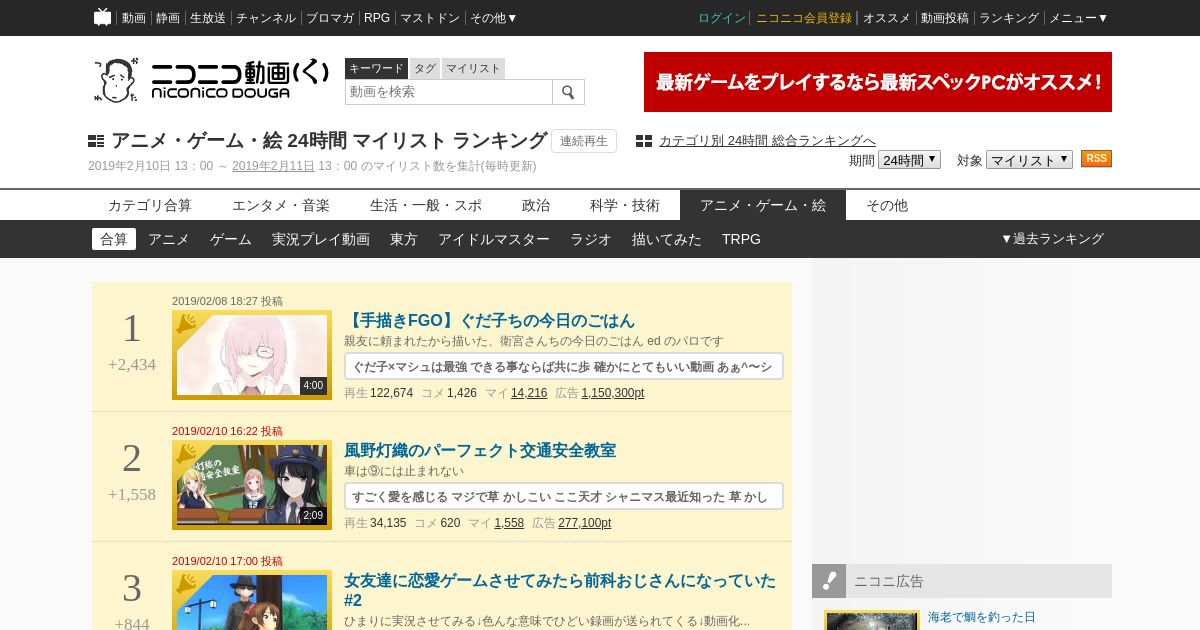Switch to エンタメ・音楽 tab
This screenshot has height=630, width=1200.
pyautogui.click(x=281, y=205)
